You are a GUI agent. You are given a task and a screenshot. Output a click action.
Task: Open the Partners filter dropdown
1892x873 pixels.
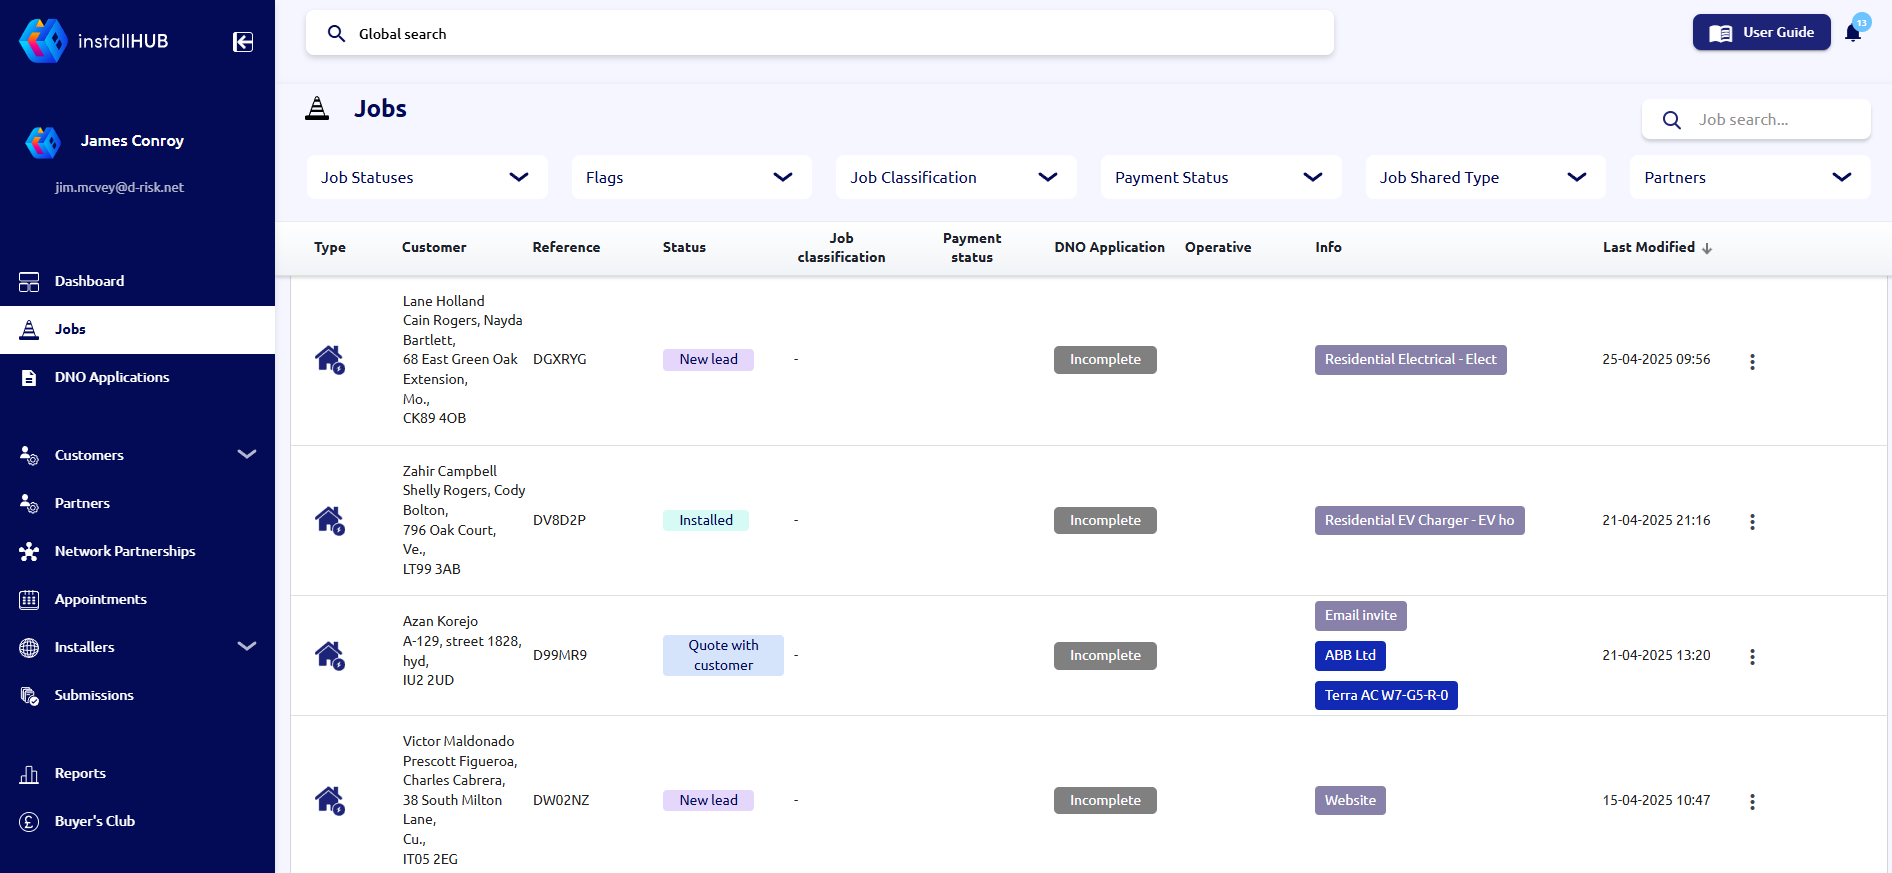1749,177
